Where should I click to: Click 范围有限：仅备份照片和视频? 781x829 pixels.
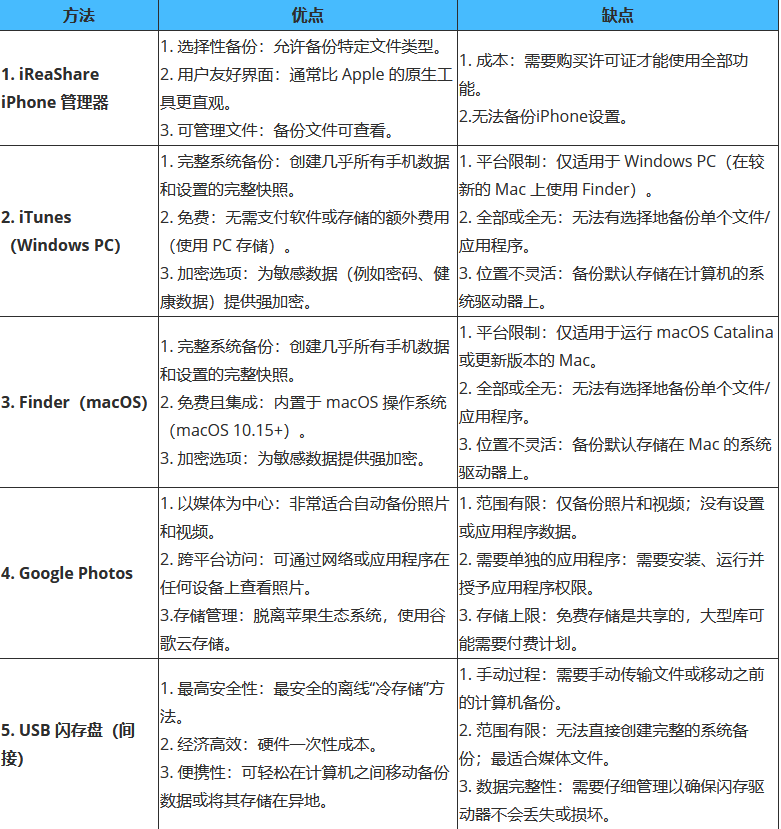612,518
